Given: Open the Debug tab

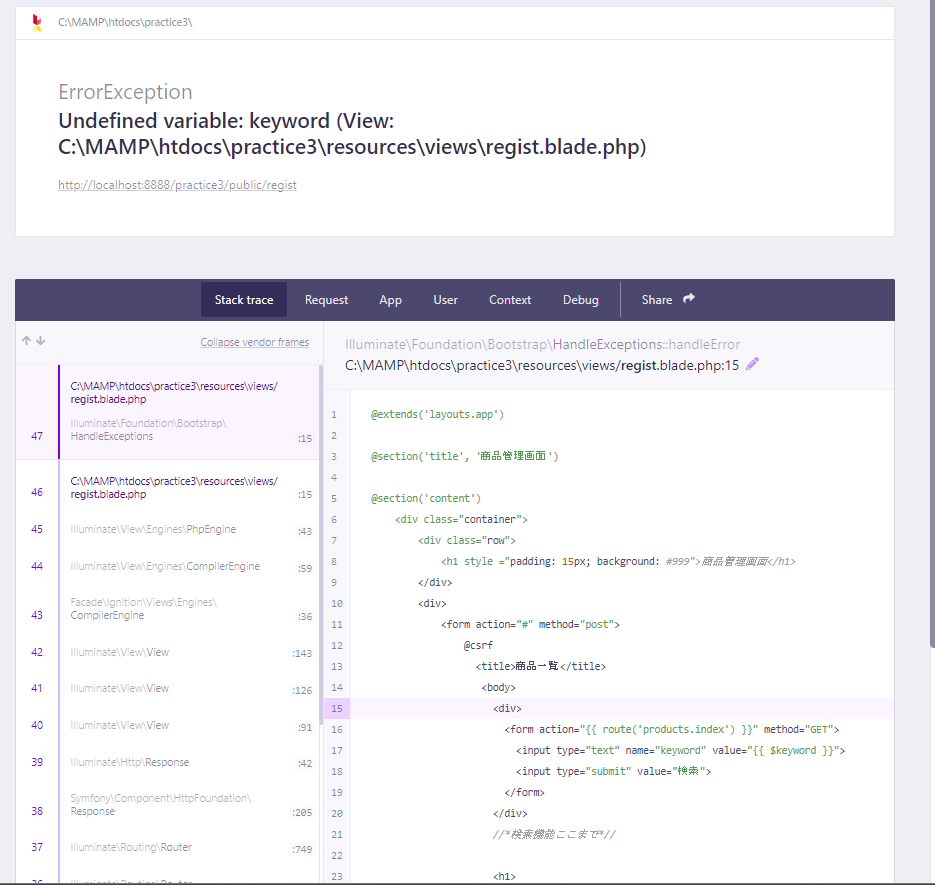Looking at the screenshot, I should coord(580,299).
